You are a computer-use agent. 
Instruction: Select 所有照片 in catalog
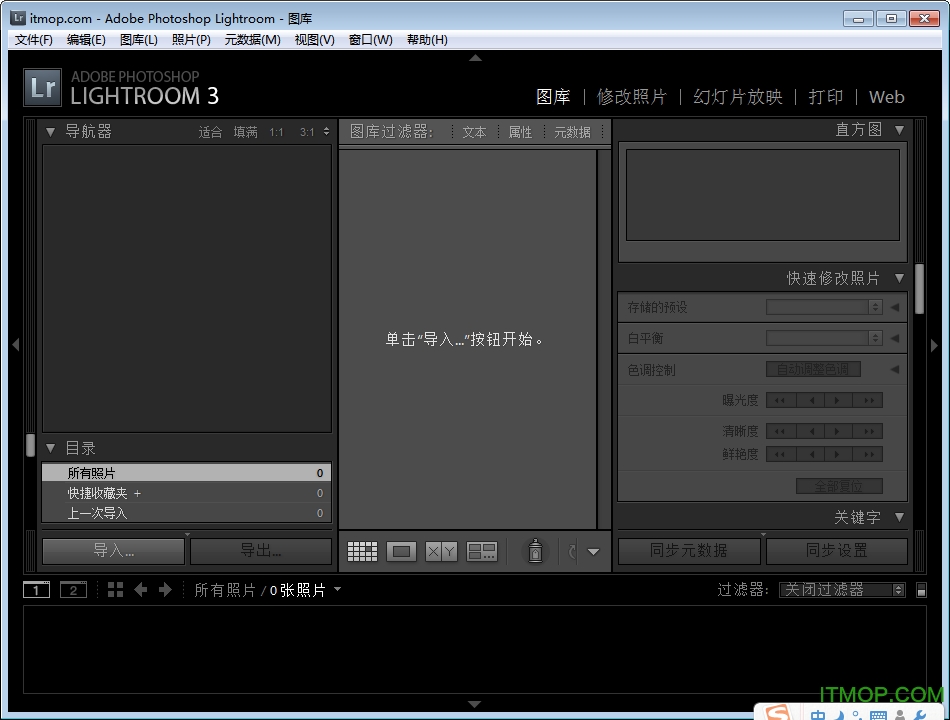(187, 473)
